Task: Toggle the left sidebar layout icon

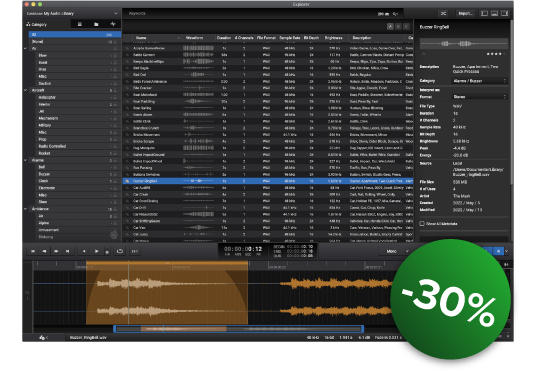Action: point(484,13)
